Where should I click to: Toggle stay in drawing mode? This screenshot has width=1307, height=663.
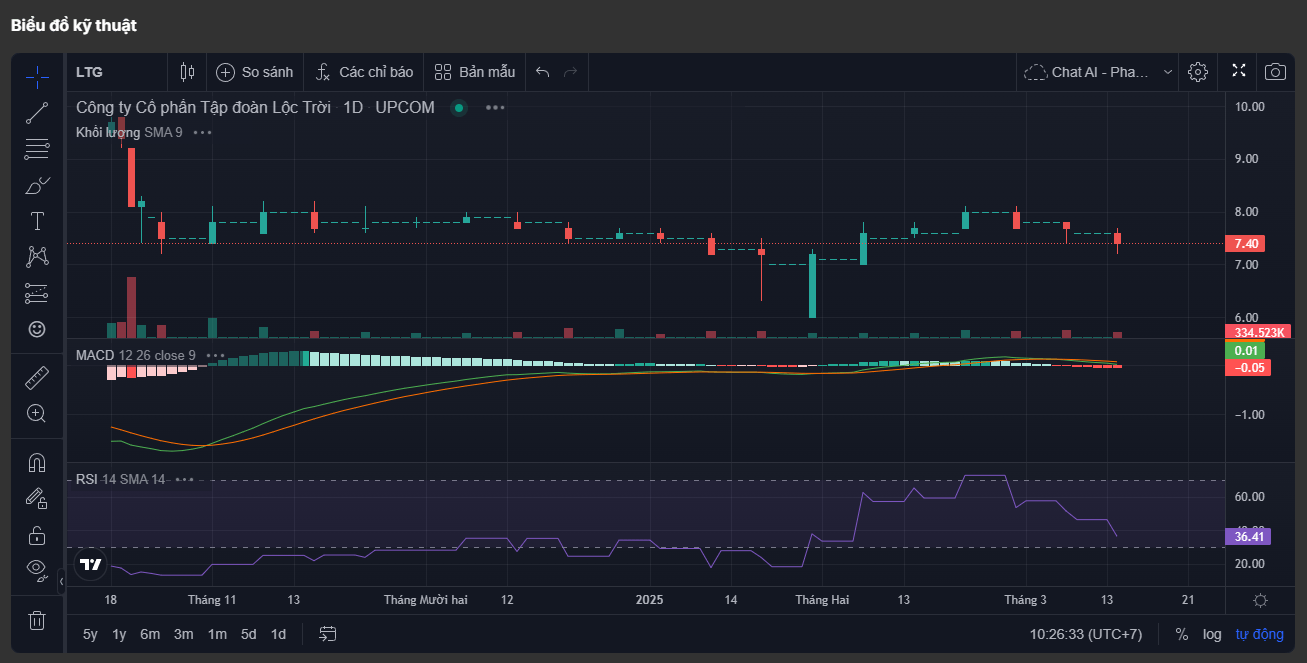[x=37, y=498]
